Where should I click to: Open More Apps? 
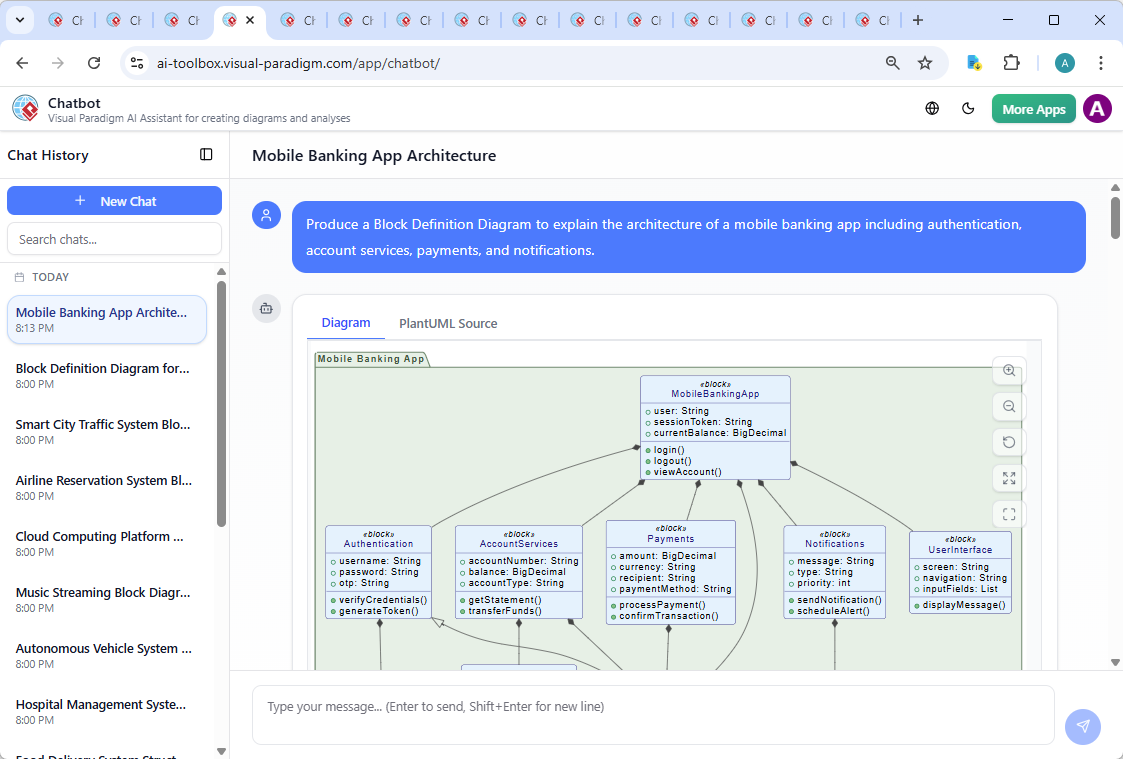[1033, 108]
